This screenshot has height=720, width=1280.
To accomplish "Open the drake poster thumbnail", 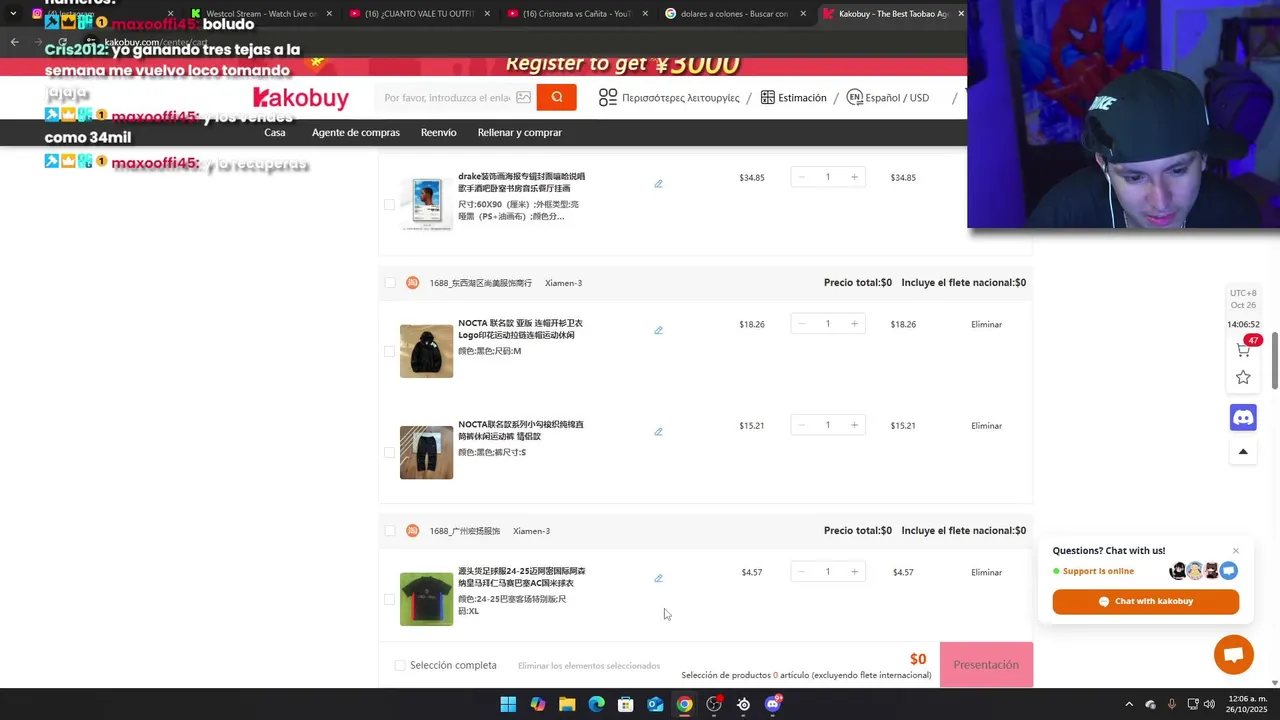I will [x=426, y=204].
